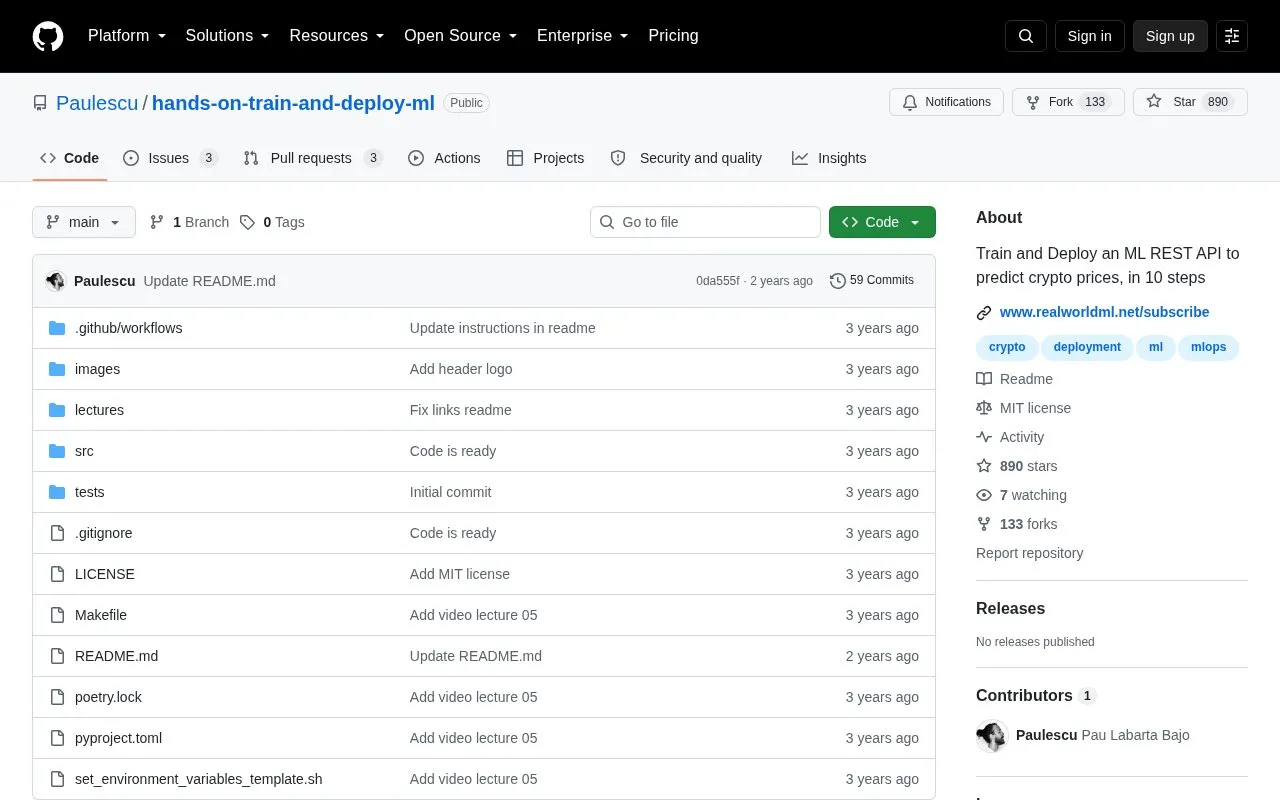
Task: View the 59 Commits history
Action: [x=872, y=280]
